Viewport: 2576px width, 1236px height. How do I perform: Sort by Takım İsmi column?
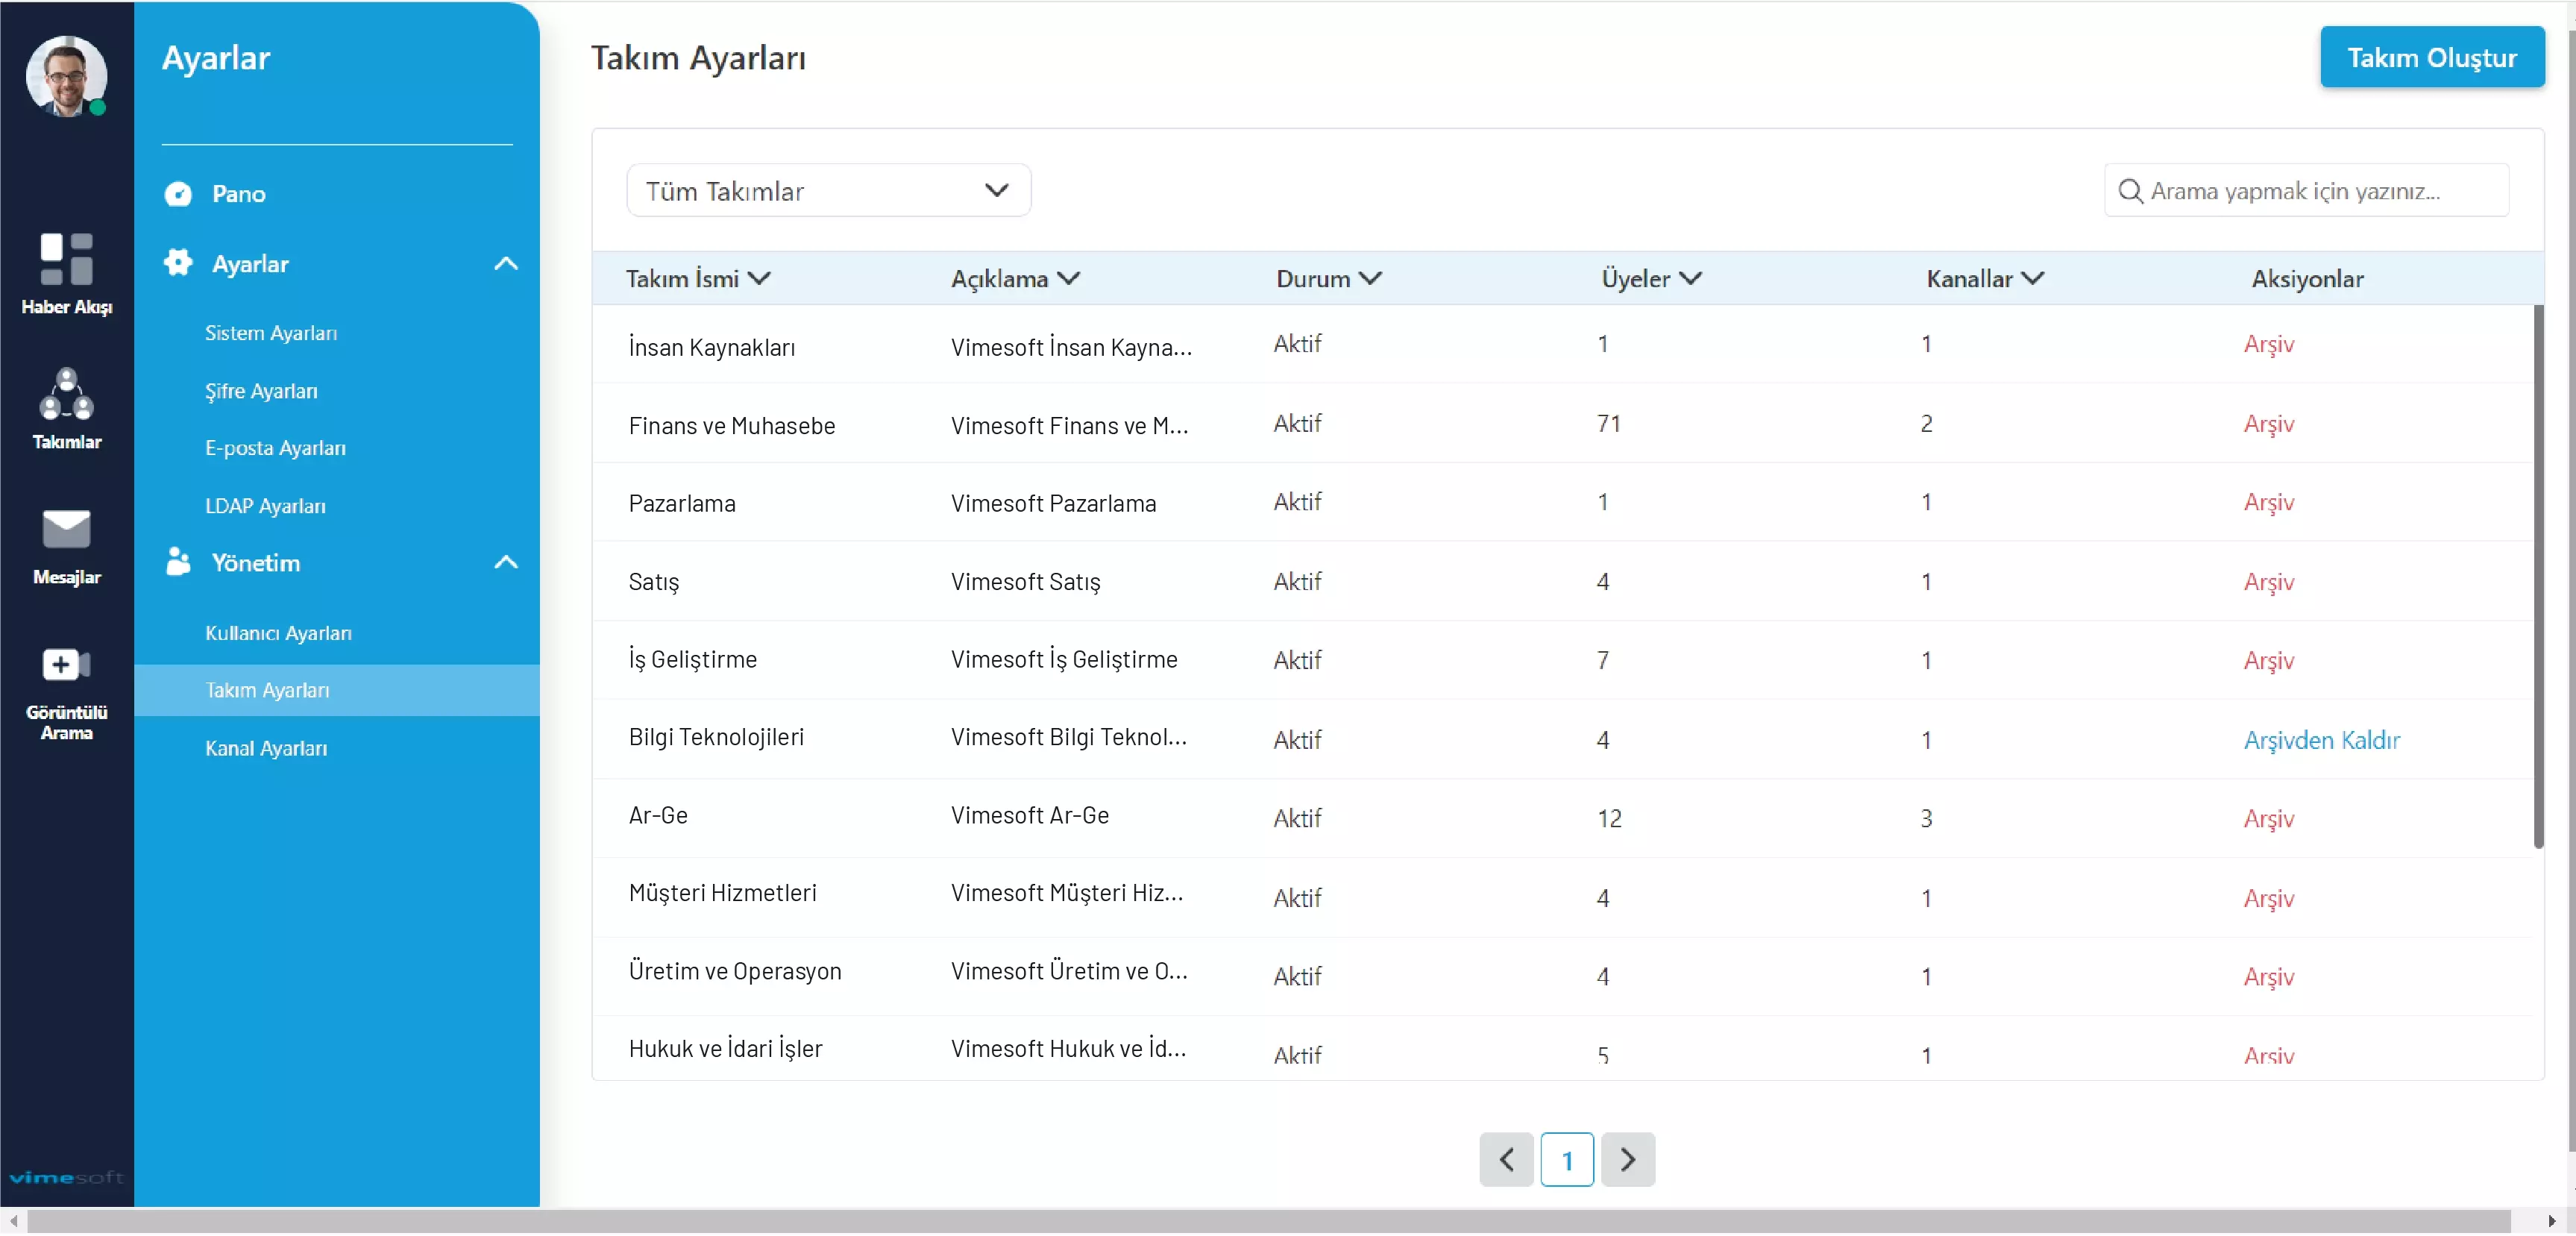click(698, 279)
